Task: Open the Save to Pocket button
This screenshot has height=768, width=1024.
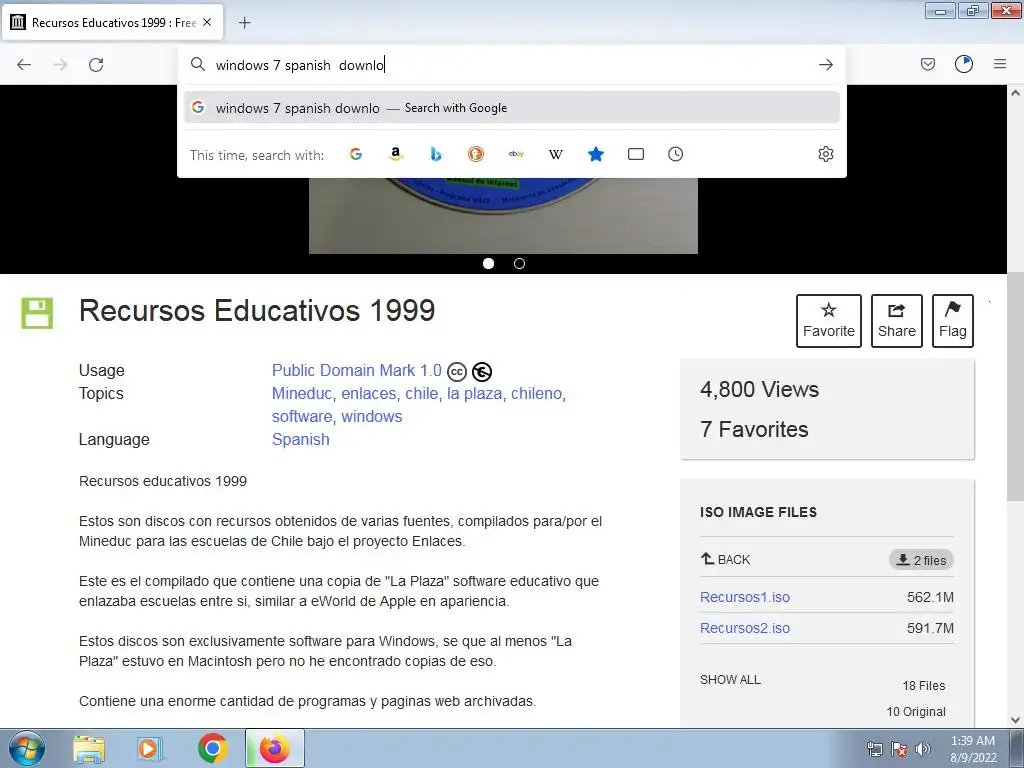Action: [x=928, y=64]
